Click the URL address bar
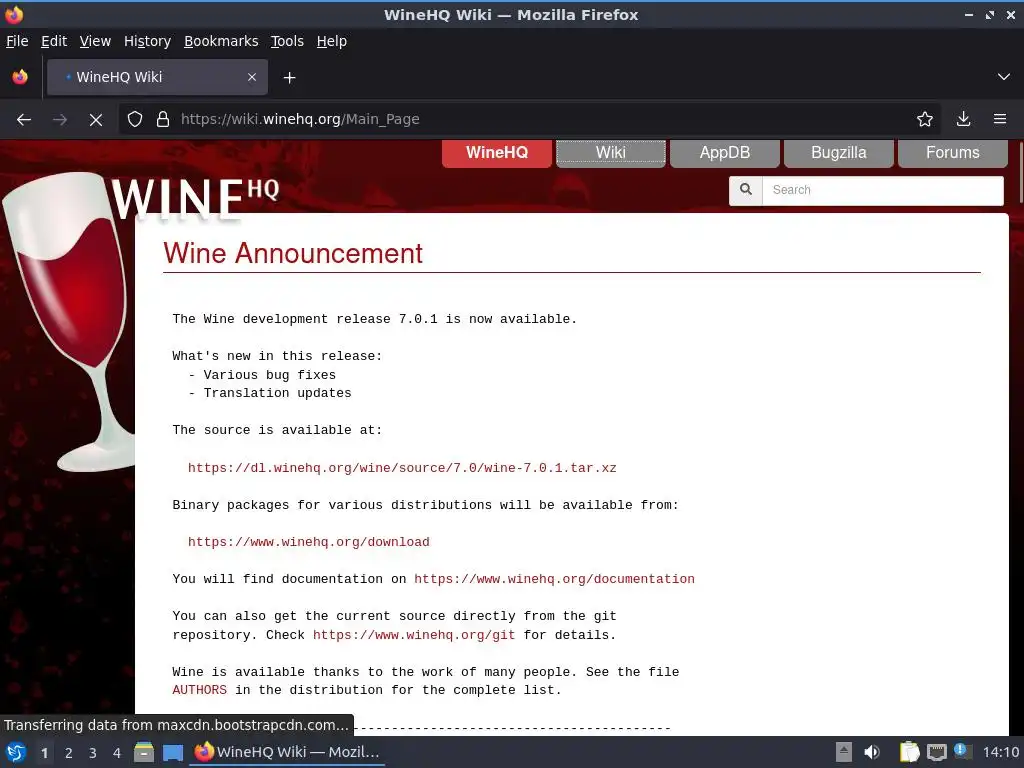The height and width of the screenshot is (768, 1024). click(x=529, y=120)
